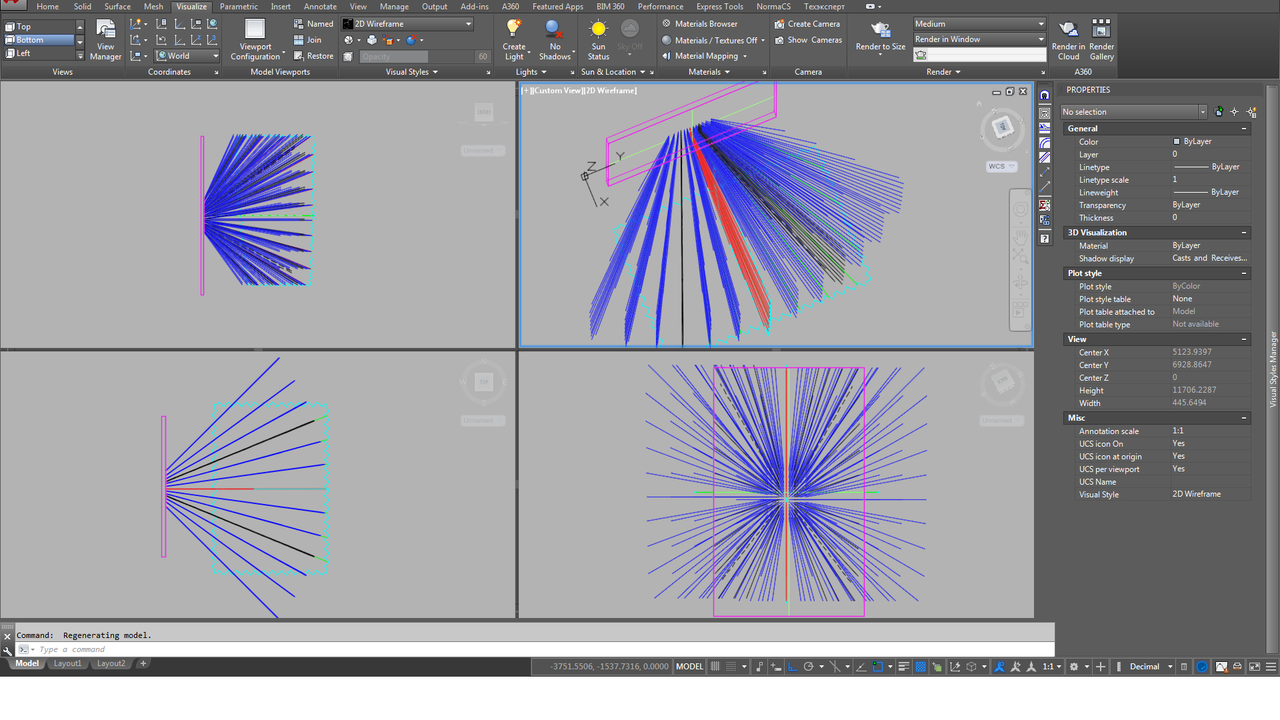Switch to the Layout2 tab
Viewport: 1280px width, 720px height.
coord(111,663)
